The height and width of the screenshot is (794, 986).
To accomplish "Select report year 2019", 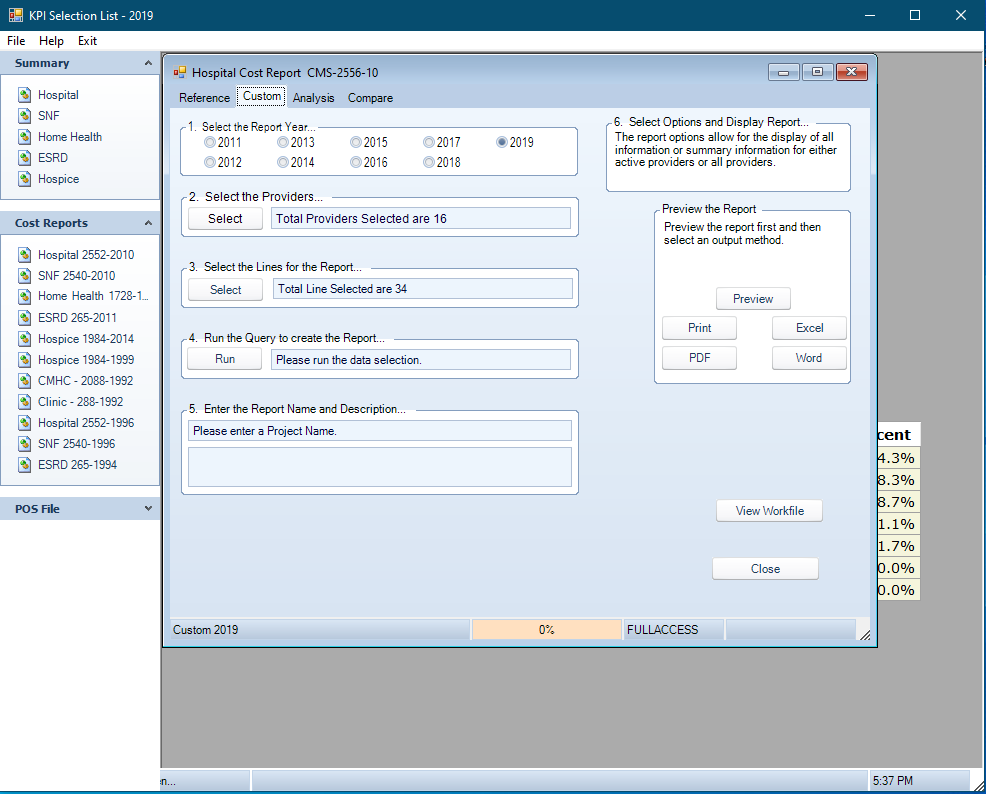I will click(514, 142).
